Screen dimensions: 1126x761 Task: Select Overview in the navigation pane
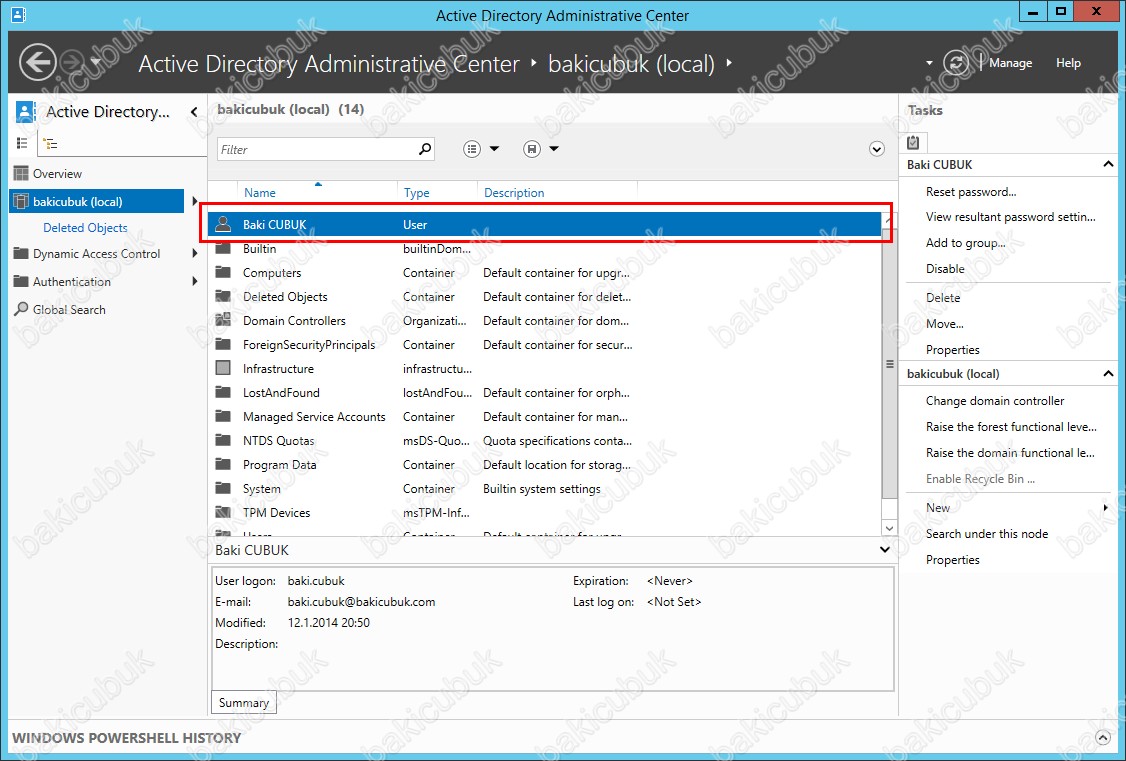point(57,174)
